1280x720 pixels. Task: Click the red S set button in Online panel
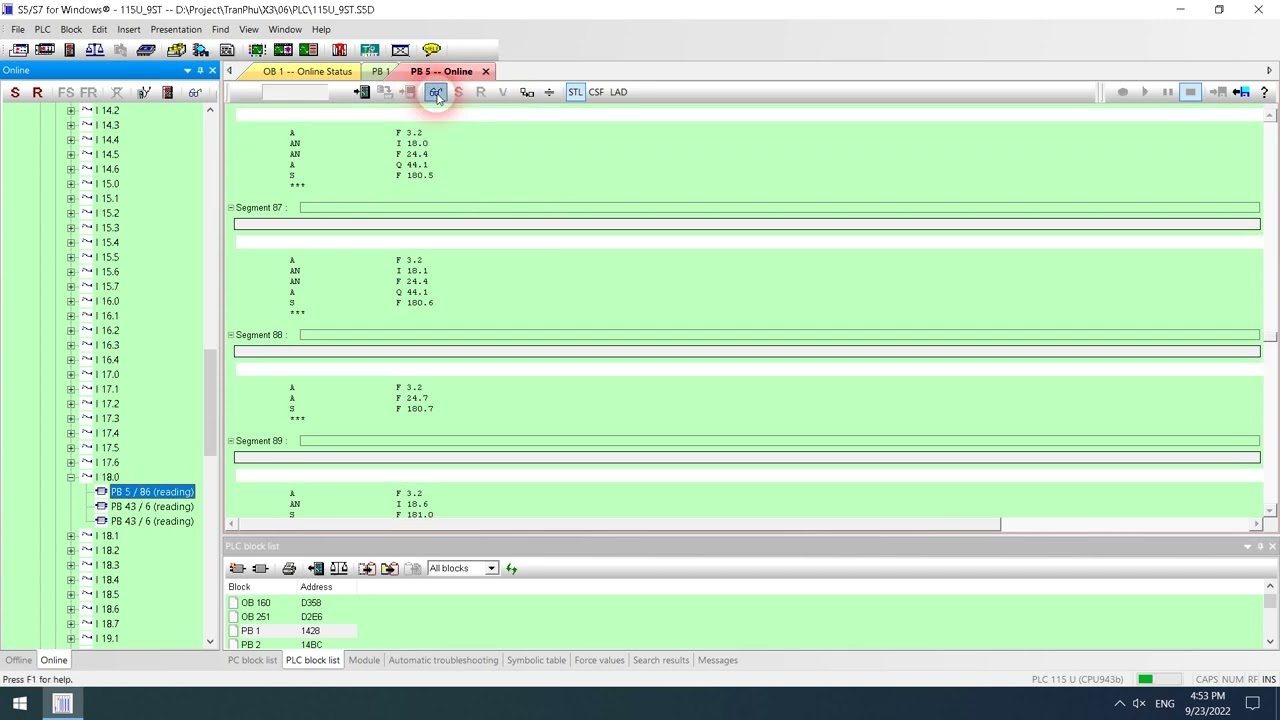pos(15,92)
